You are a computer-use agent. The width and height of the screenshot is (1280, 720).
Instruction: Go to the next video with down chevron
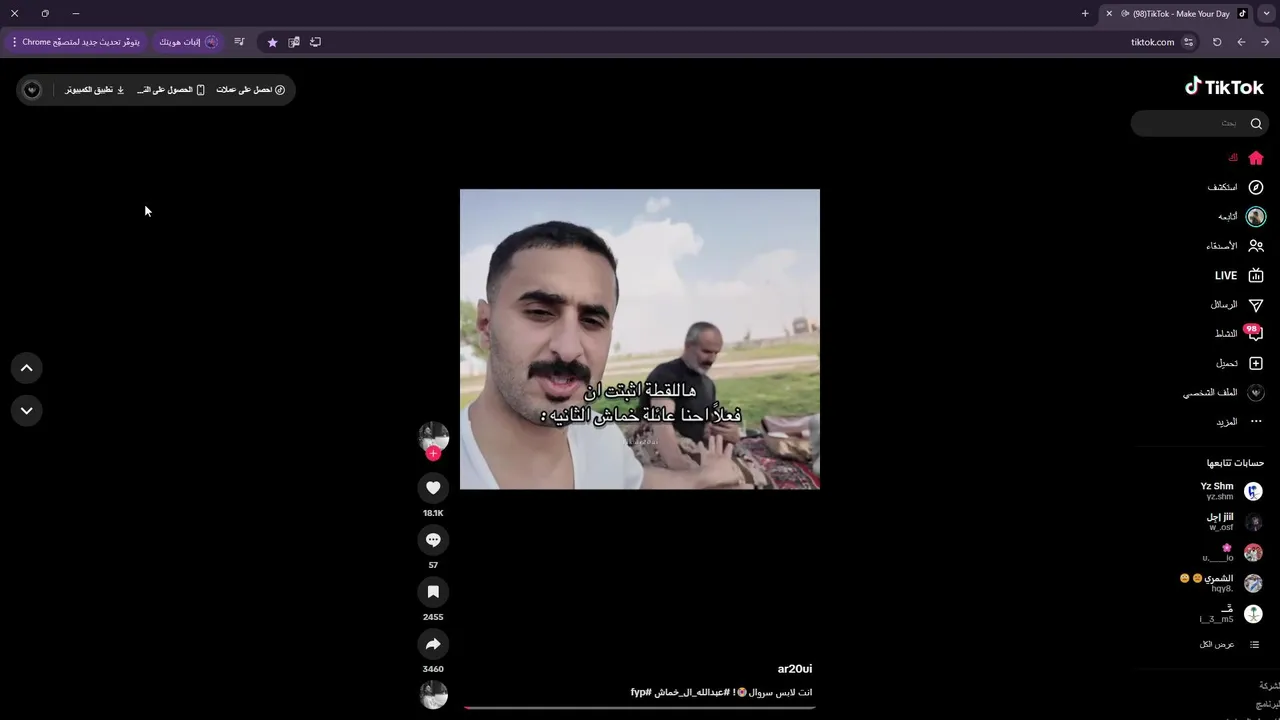(x=27, y=410)
